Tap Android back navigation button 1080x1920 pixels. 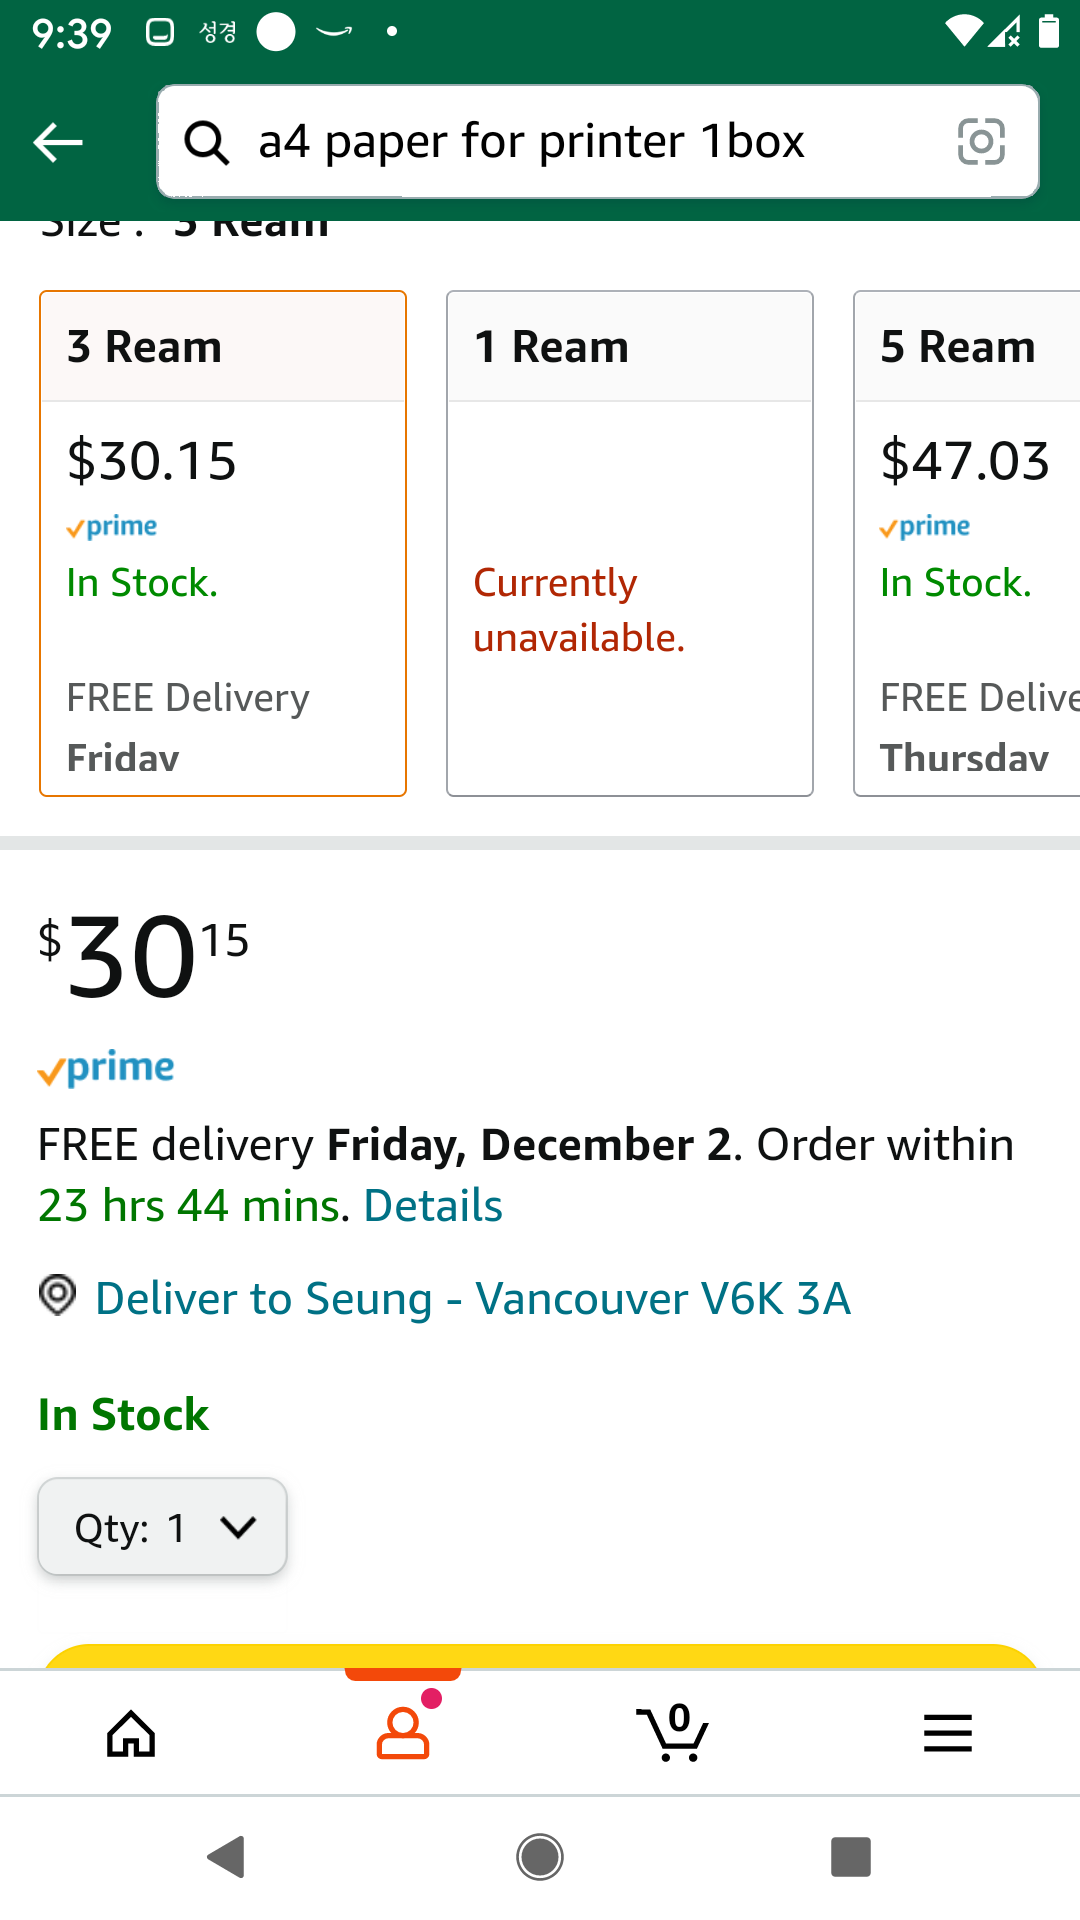click(x=227, y=1857)
